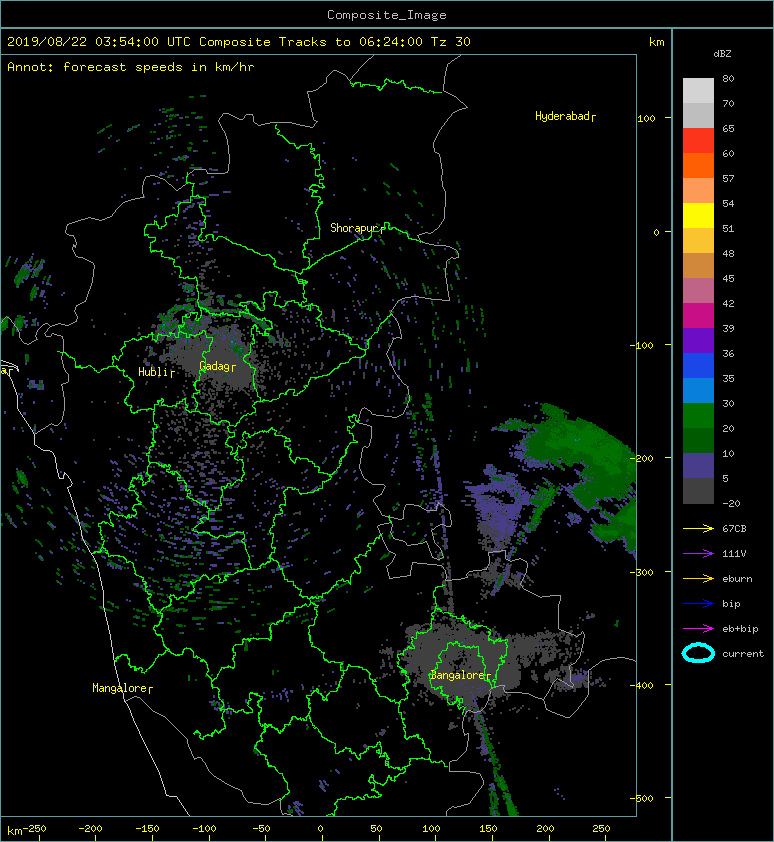Click the -200 km tick on vertical axis
This screenshot has height=842, width=774.
point(642,458)
